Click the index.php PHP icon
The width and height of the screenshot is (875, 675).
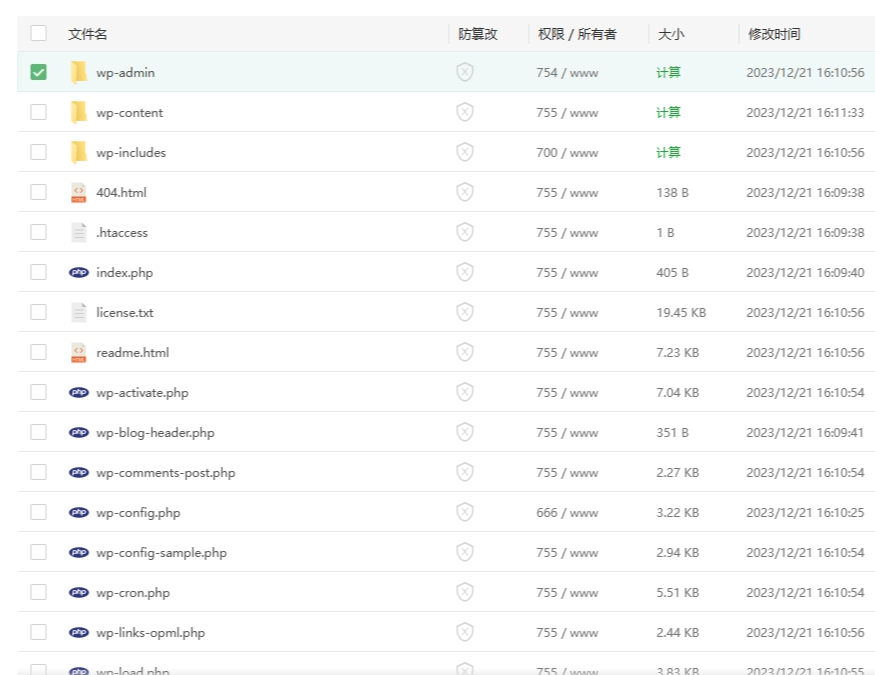(x=79, y=272)
